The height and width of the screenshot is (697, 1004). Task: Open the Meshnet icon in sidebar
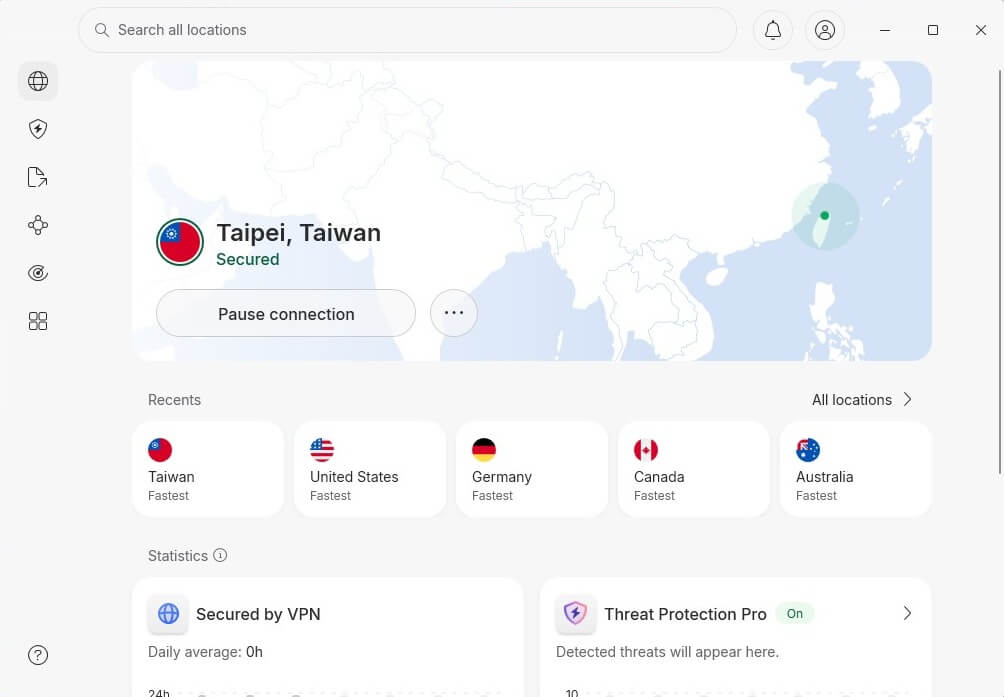(x=37, y=225)
